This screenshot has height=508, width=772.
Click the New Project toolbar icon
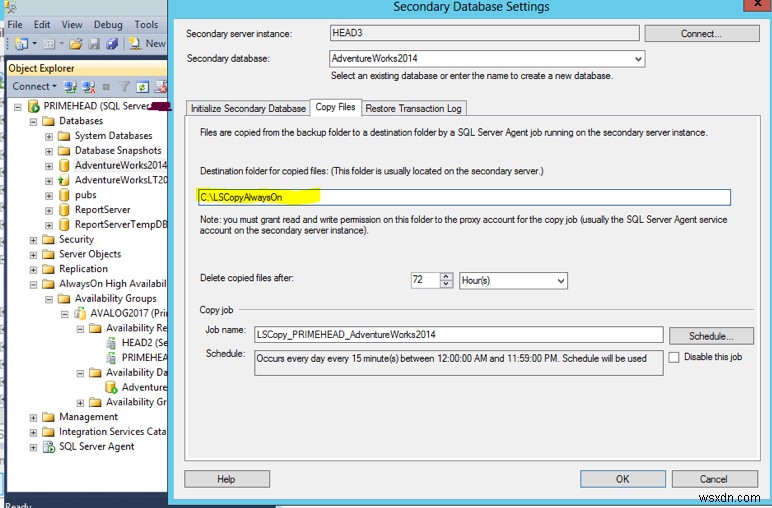(21, 44)
